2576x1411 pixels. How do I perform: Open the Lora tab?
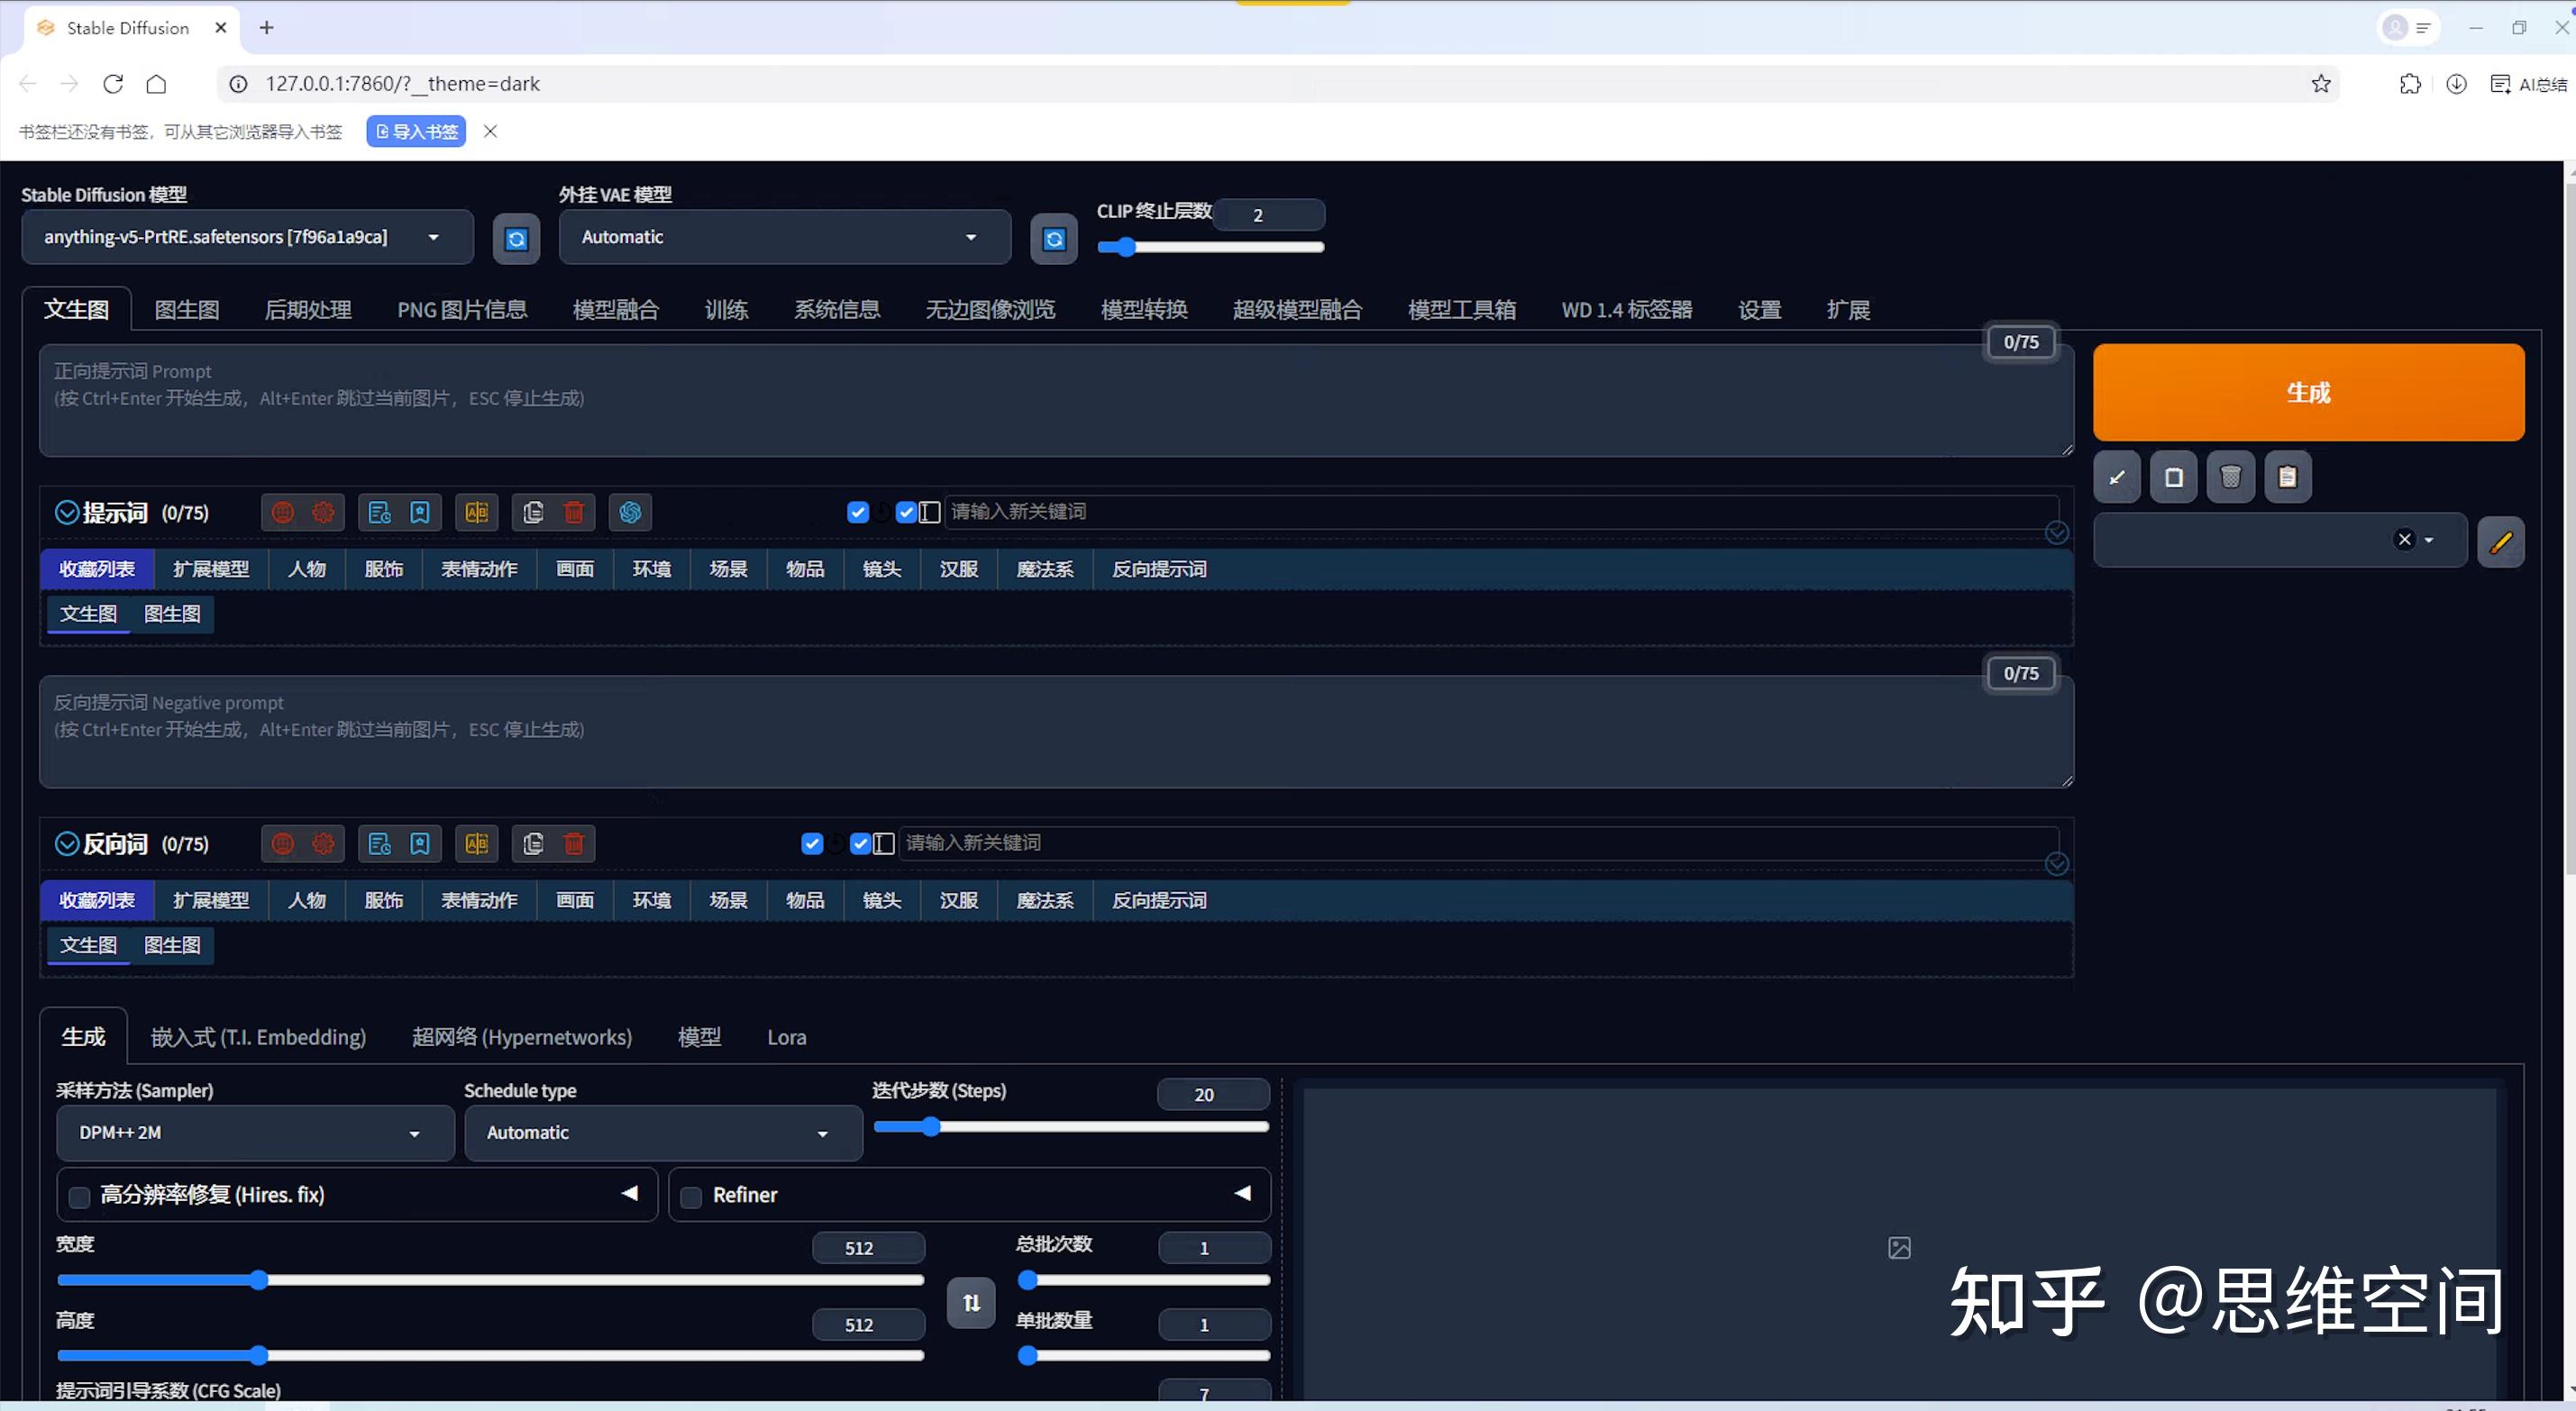click(x=786, y=1037)
